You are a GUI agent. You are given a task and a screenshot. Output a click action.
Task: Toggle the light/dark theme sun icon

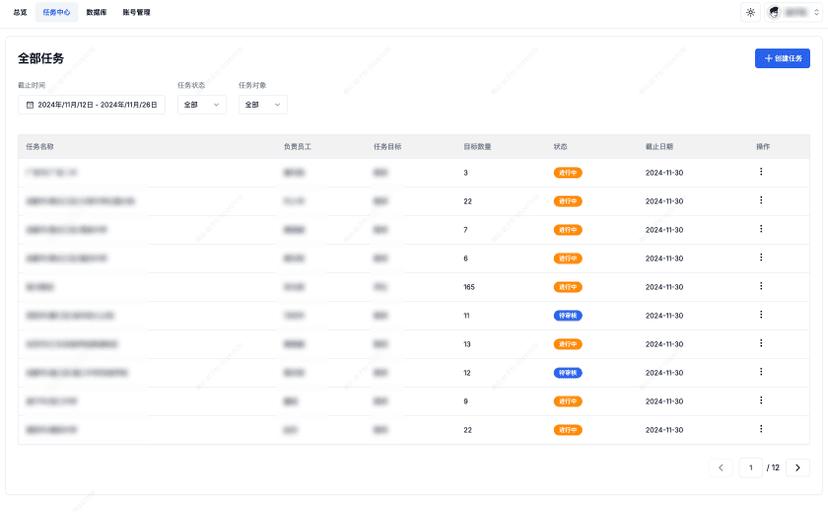pyautogui.click(x=750, y=12)
